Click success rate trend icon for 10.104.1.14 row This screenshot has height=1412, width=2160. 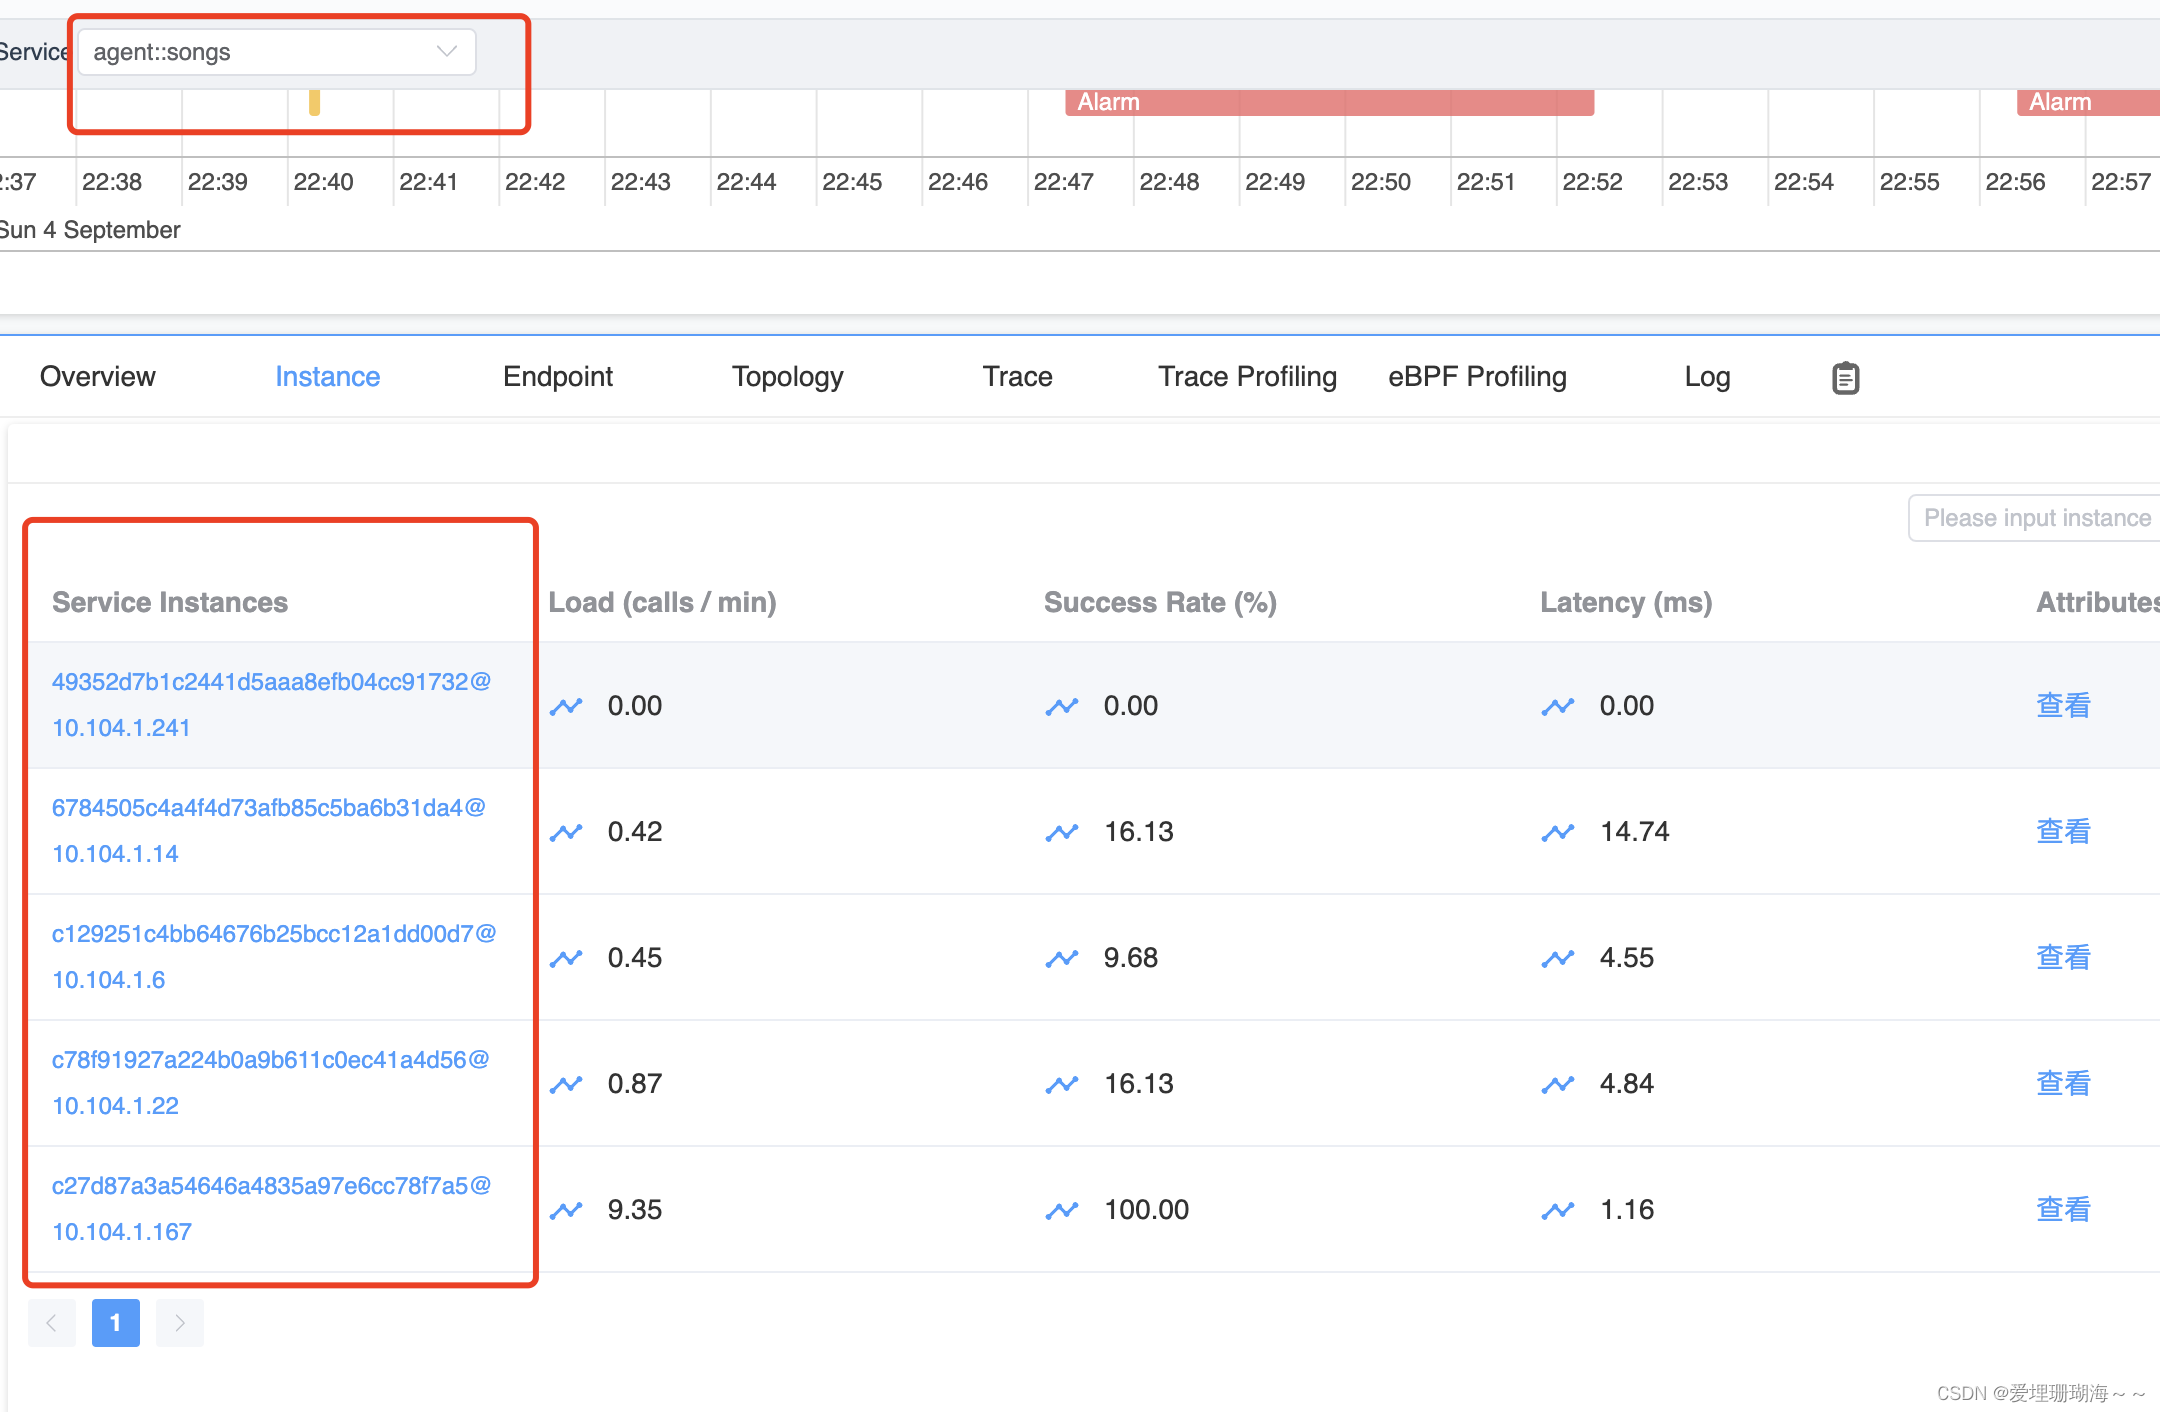1062,832
